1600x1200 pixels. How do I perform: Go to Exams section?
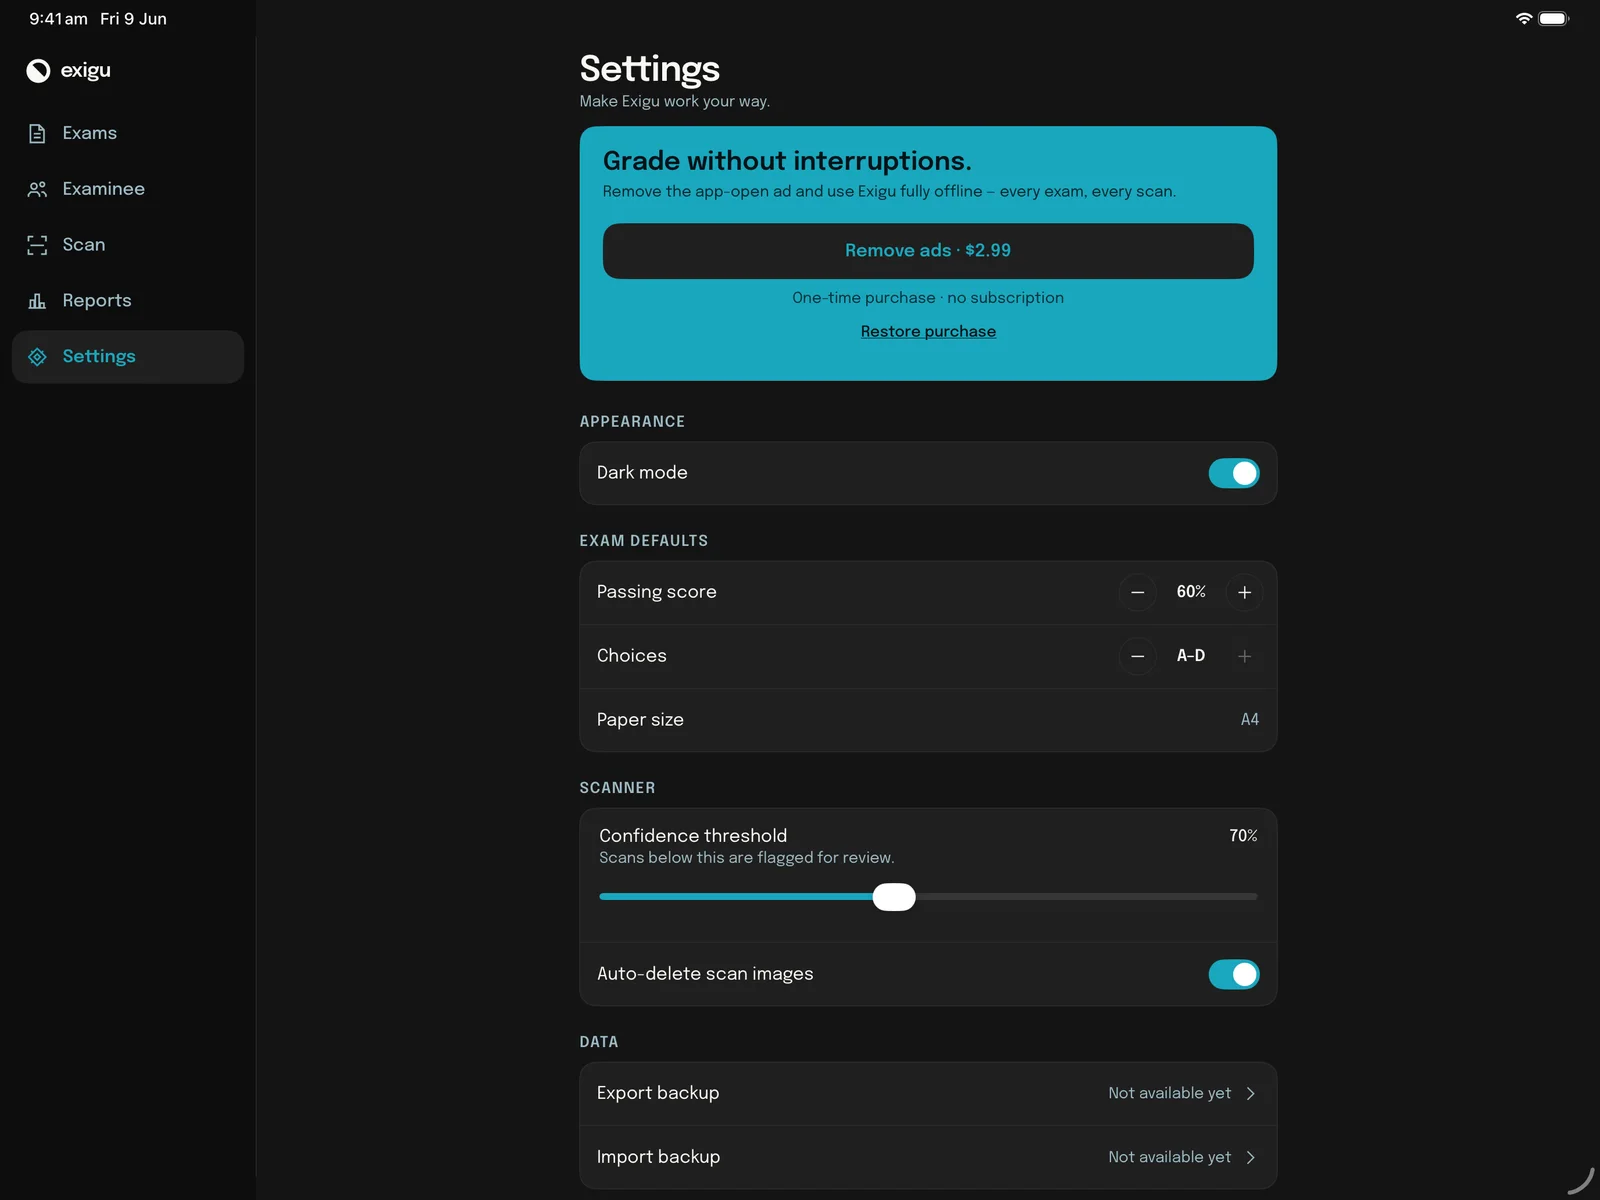pyautogui.click(x=128, y=134)
